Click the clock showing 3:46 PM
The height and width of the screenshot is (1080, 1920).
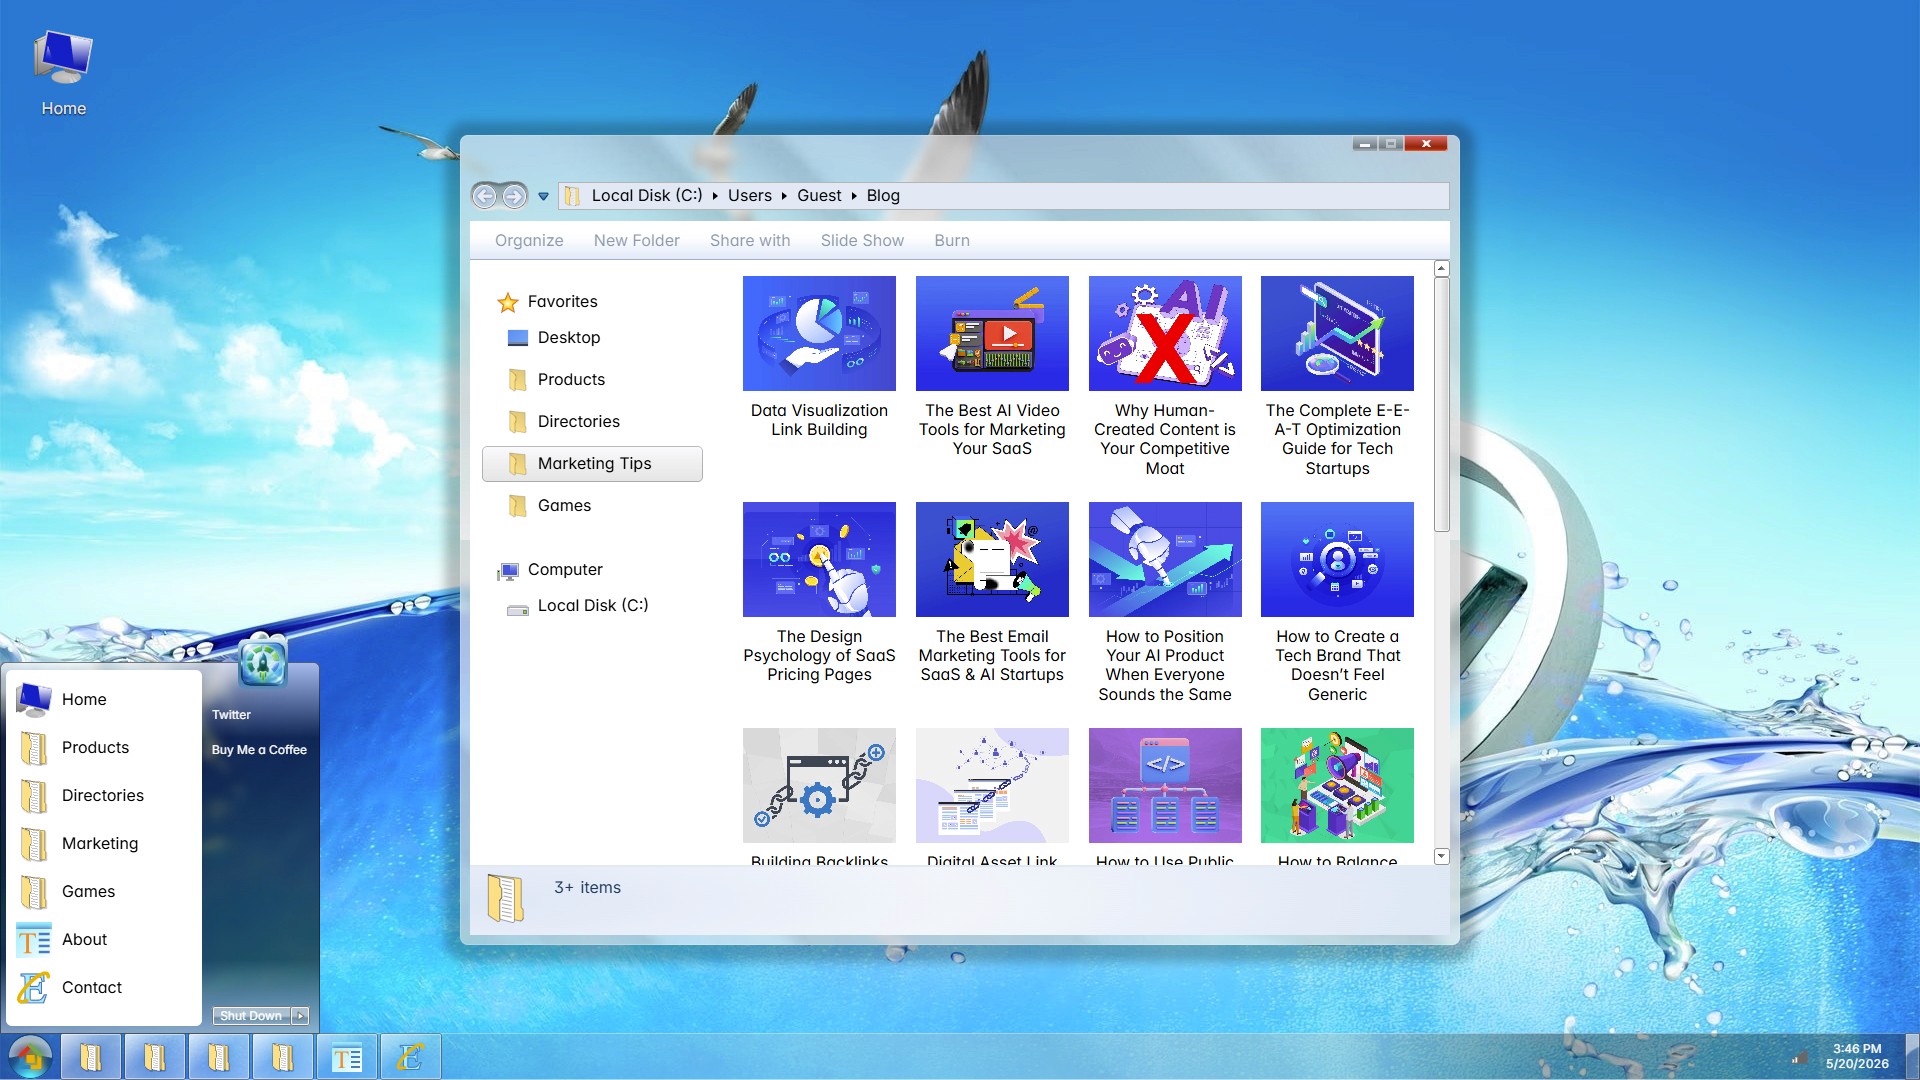(x=1857, y=1057)
